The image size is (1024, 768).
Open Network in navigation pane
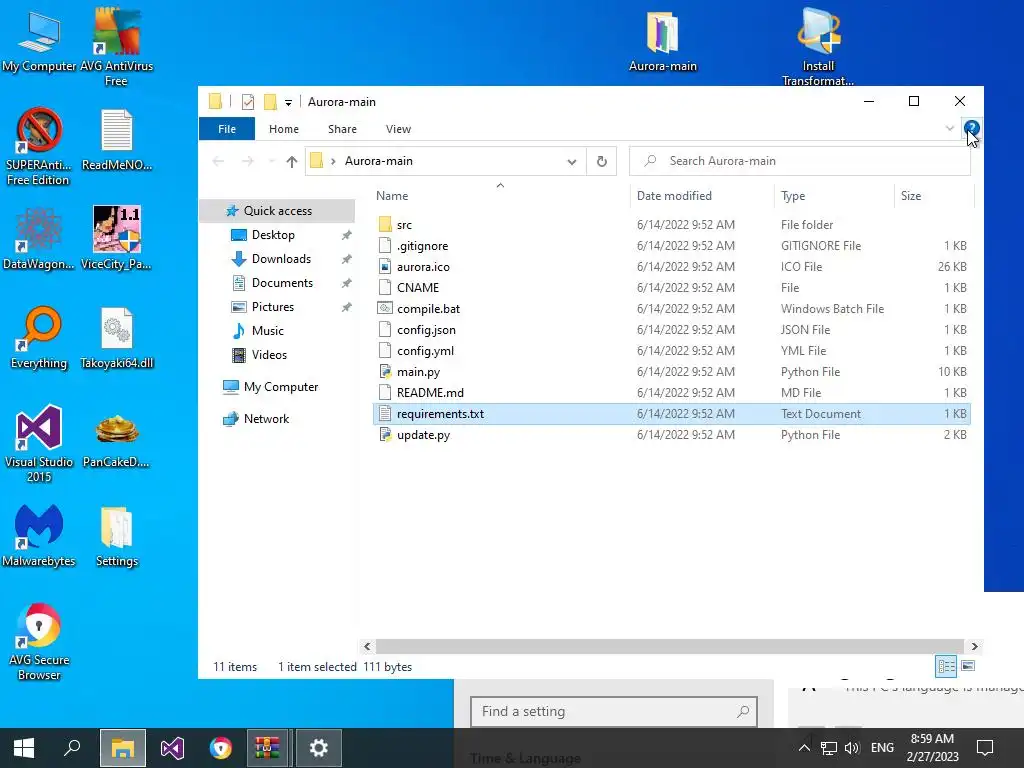click(x=266, y=419)
